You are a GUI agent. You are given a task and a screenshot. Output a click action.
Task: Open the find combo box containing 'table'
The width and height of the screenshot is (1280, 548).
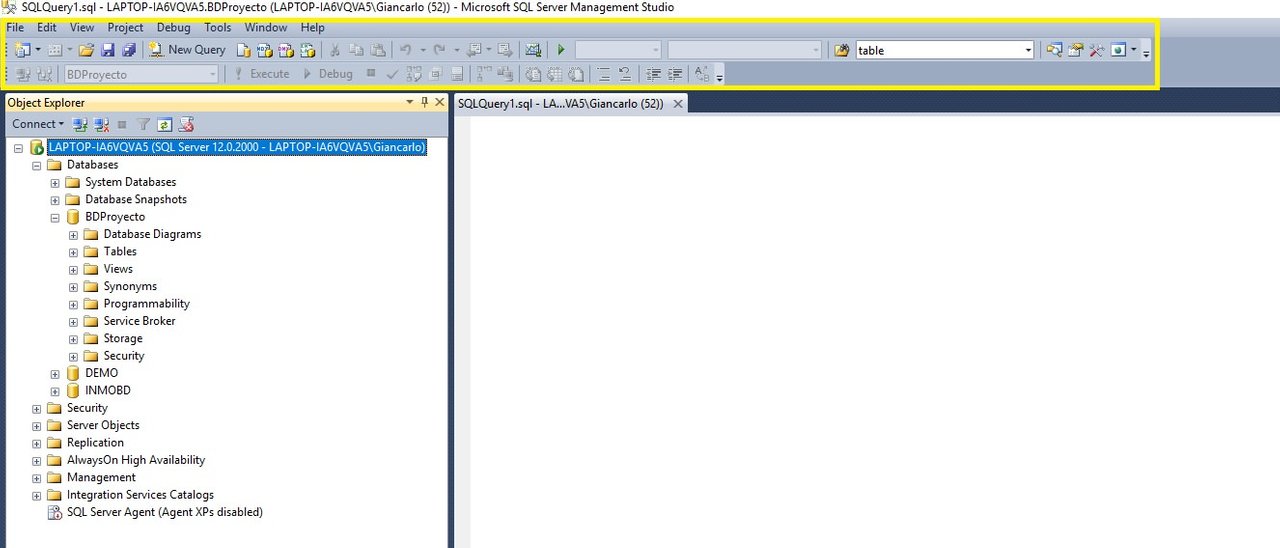click(x=1028, y=50)
